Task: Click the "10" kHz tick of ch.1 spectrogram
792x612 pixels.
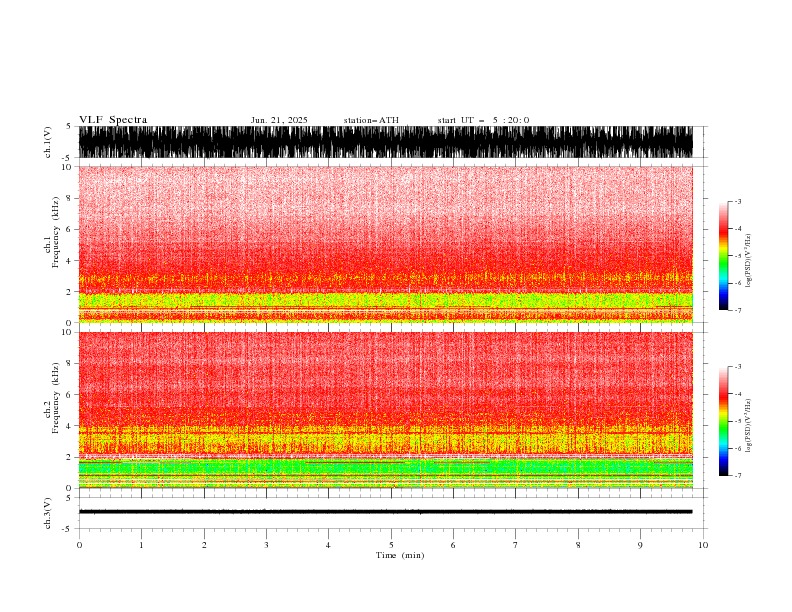Action: click(67, 167)
